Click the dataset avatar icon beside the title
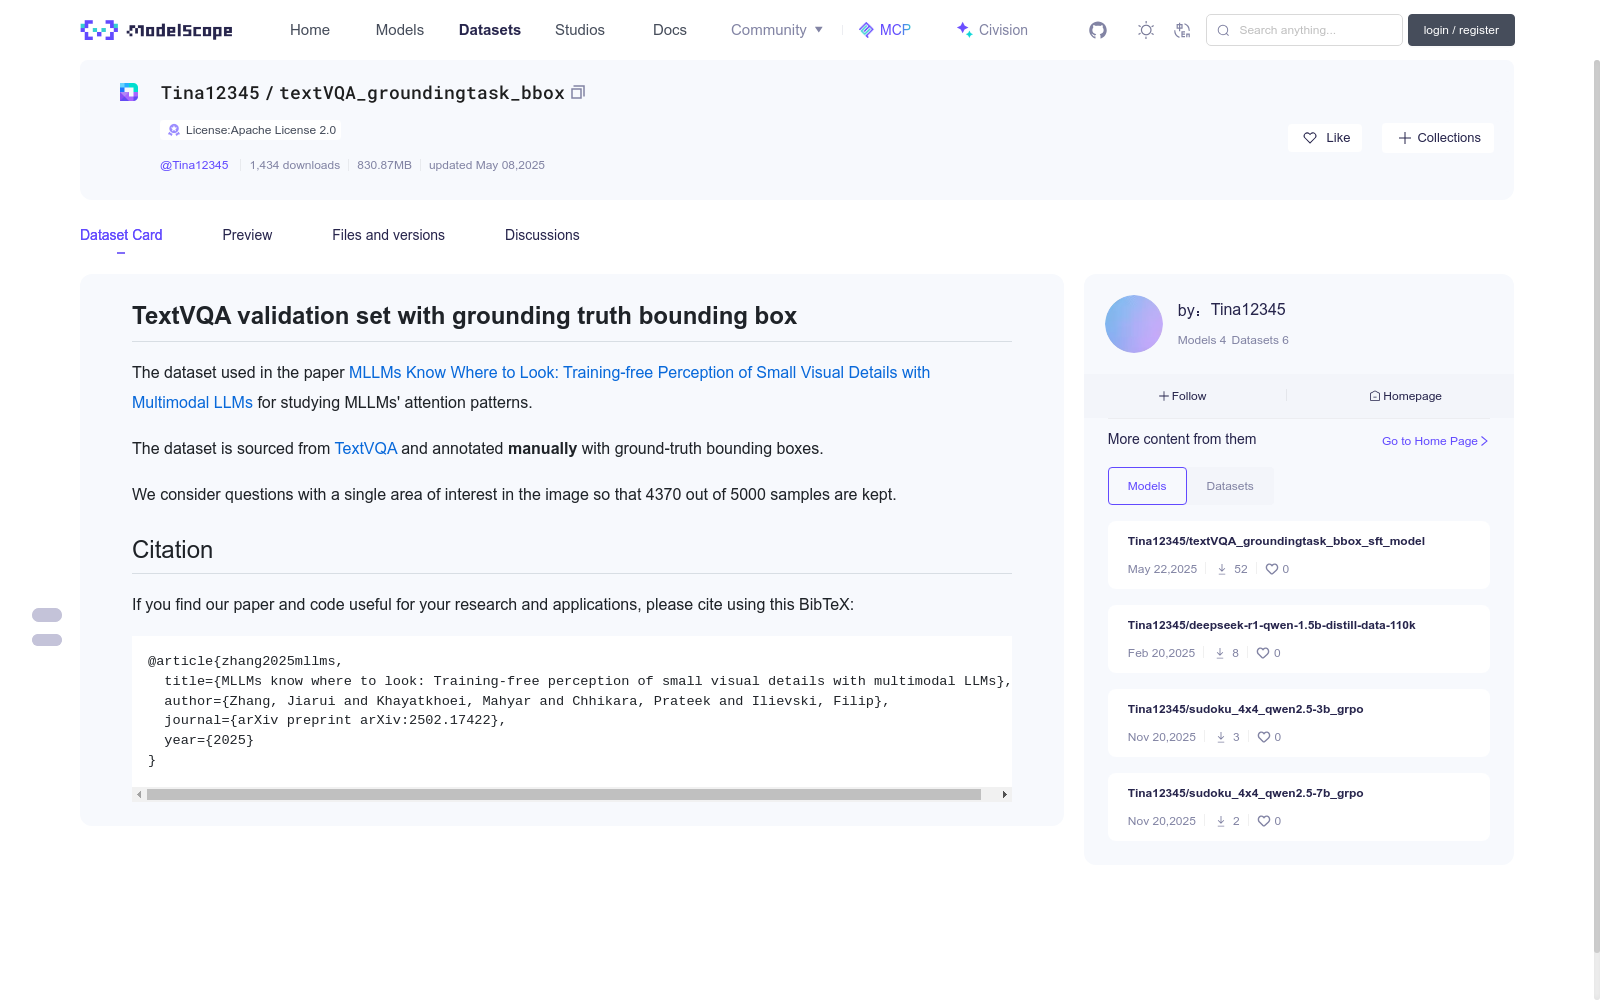This screenshot has width=1600, height=1000. click(129, 92)
